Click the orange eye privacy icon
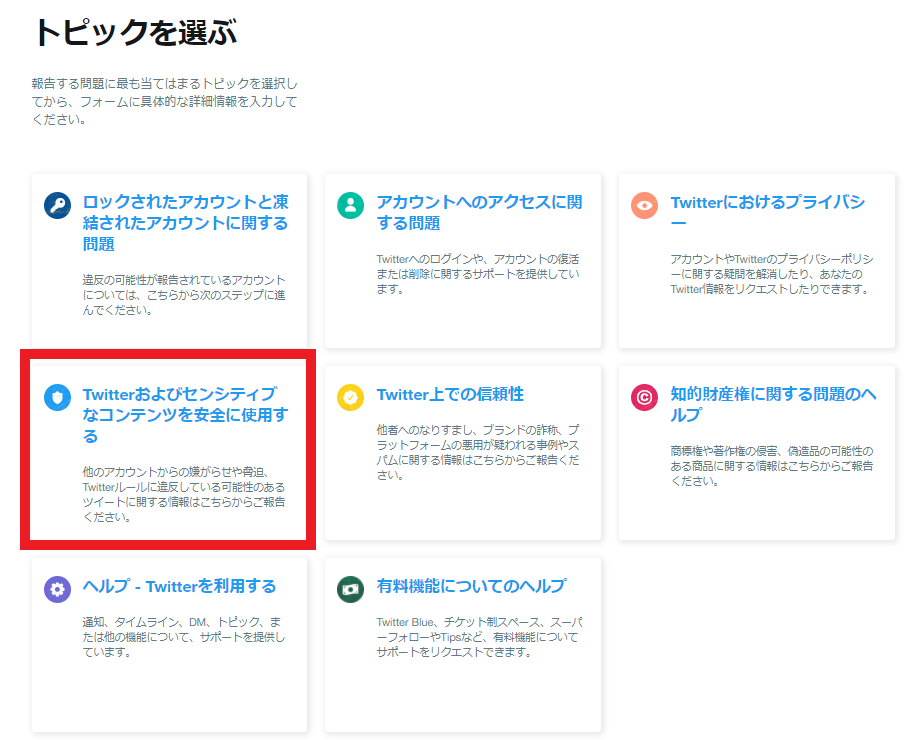 [x=644, y=205]
